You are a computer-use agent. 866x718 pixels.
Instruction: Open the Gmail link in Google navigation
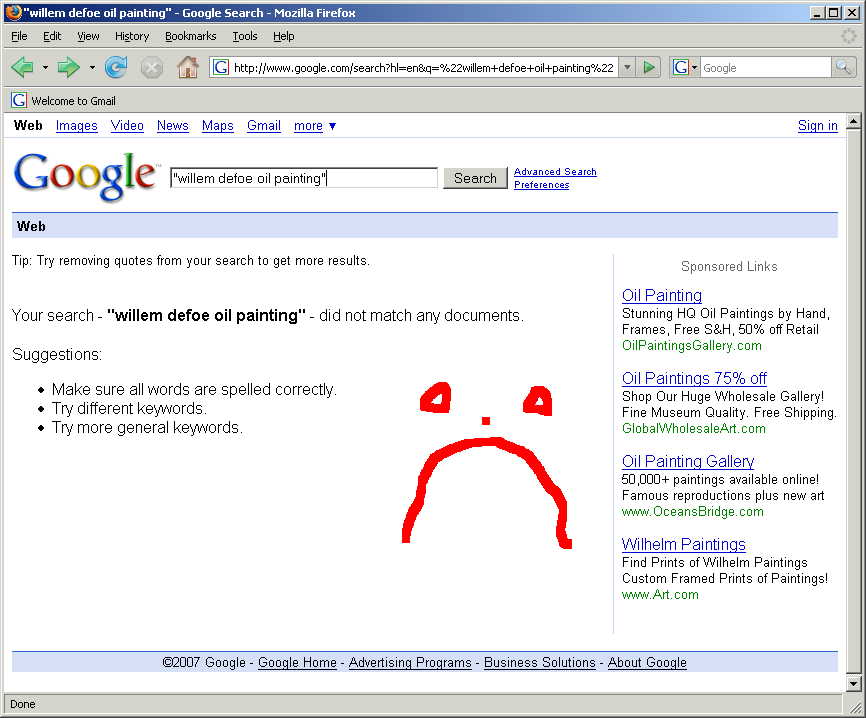(x=264, y=126)
